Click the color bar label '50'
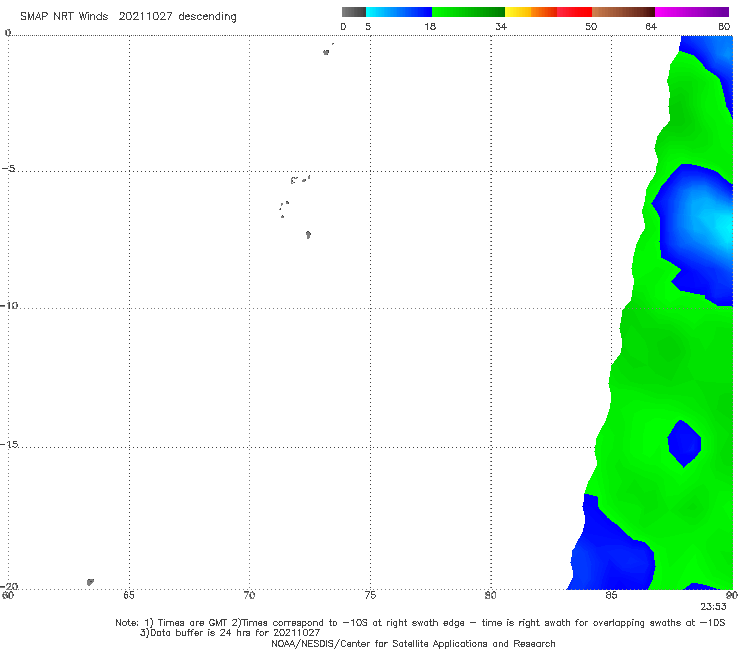This screenshot has width=740, height=650. (x=591, y=26)
